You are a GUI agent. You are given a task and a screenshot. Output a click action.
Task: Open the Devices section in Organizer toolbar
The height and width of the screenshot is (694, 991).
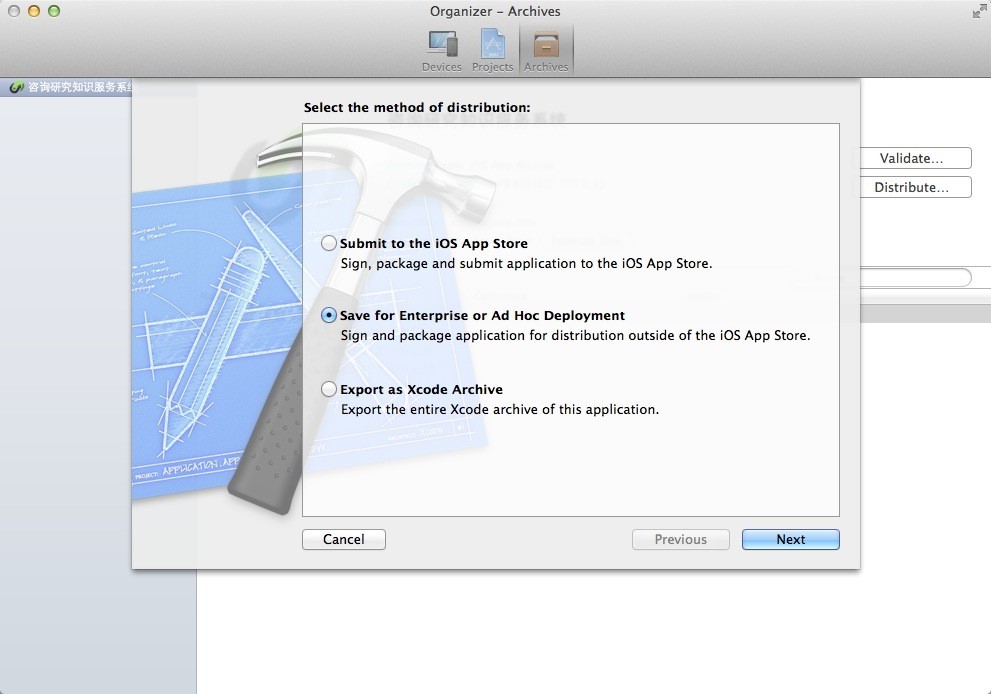point(442,51)
